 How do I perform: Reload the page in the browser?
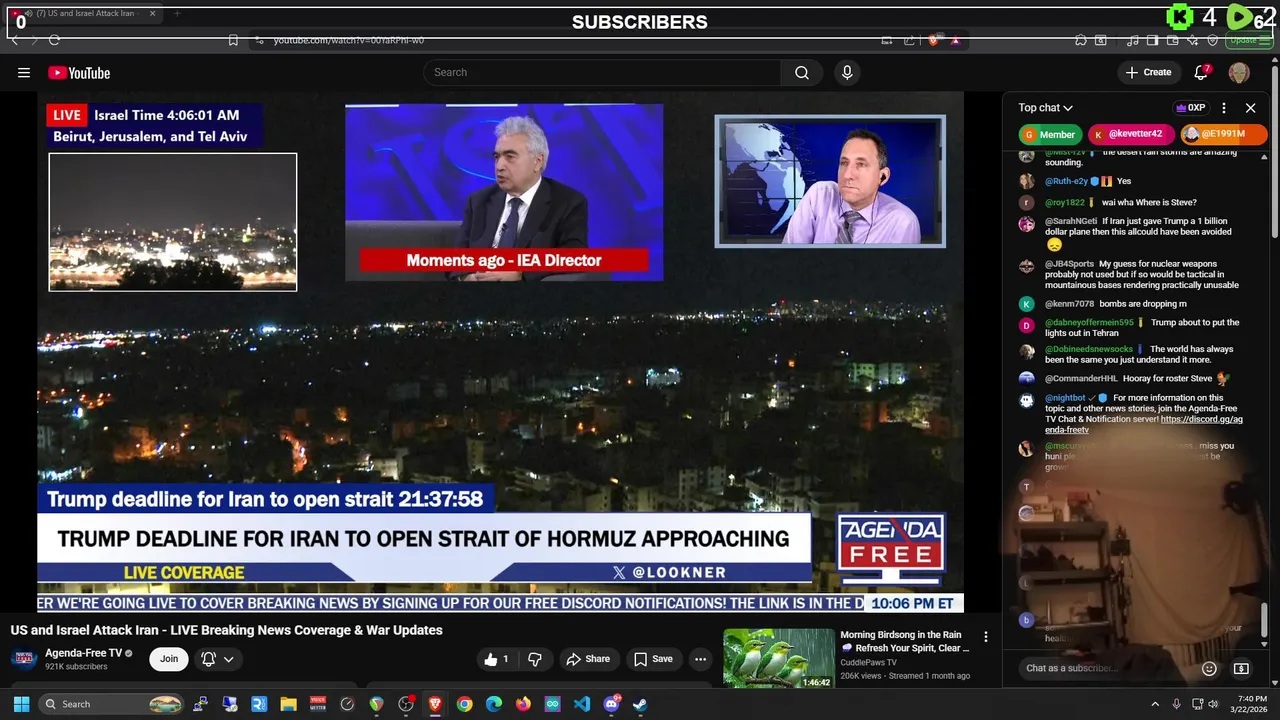pyautogui.click(x=54, y=40)
